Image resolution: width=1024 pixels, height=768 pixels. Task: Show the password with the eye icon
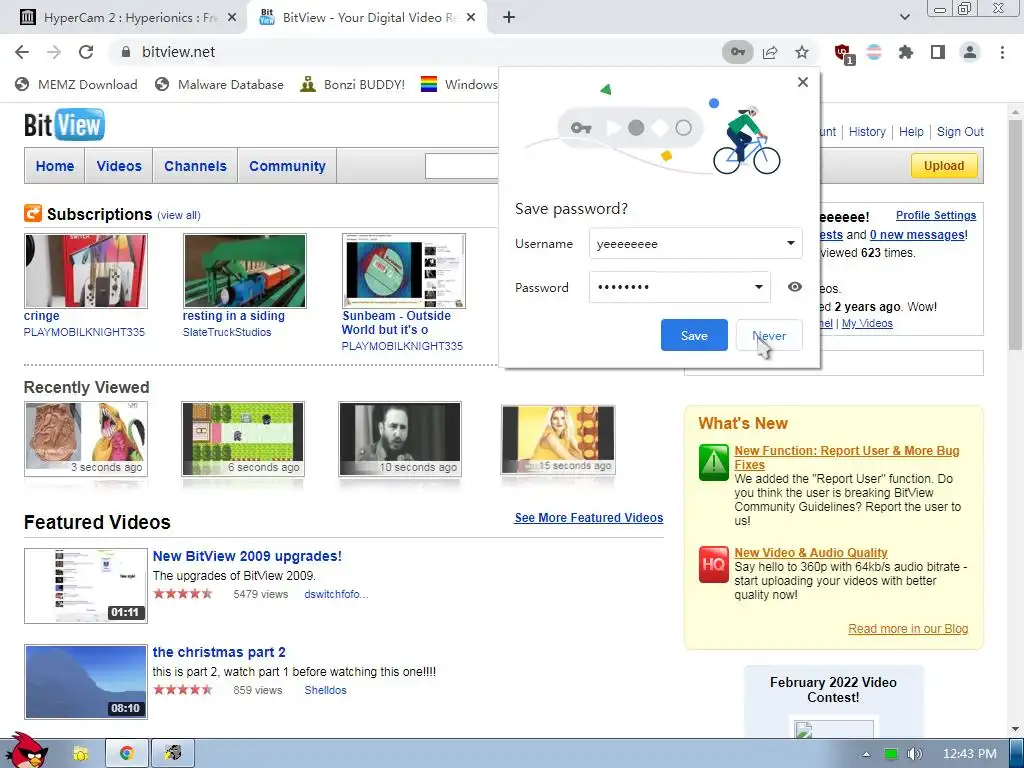pos(794,287)
